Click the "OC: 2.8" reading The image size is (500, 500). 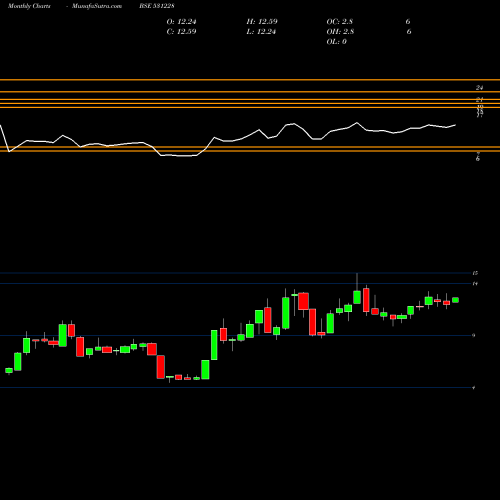[x=340, y=22]
